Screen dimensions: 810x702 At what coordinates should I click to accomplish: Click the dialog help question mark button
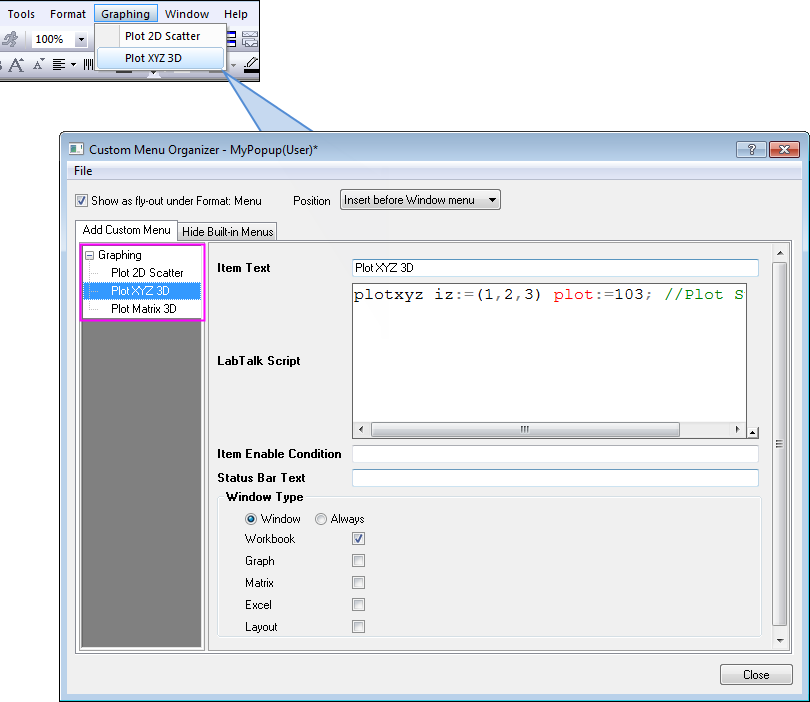(x=751, y=149)
